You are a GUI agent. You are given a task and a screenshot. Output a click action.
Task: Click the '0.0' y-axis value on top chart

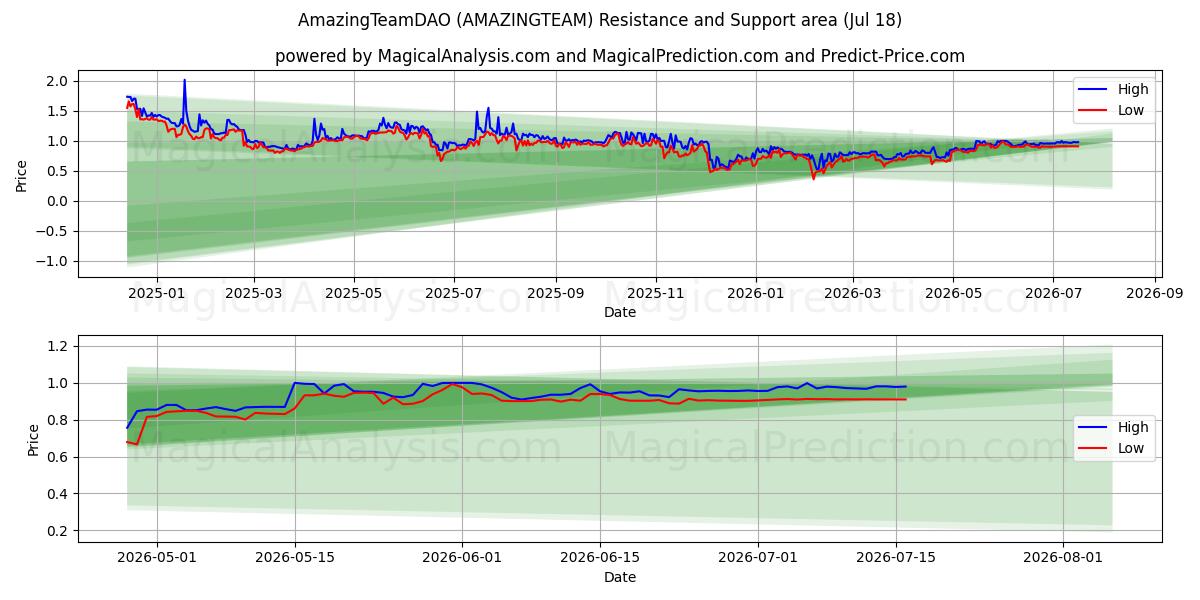tap(57, 201)
